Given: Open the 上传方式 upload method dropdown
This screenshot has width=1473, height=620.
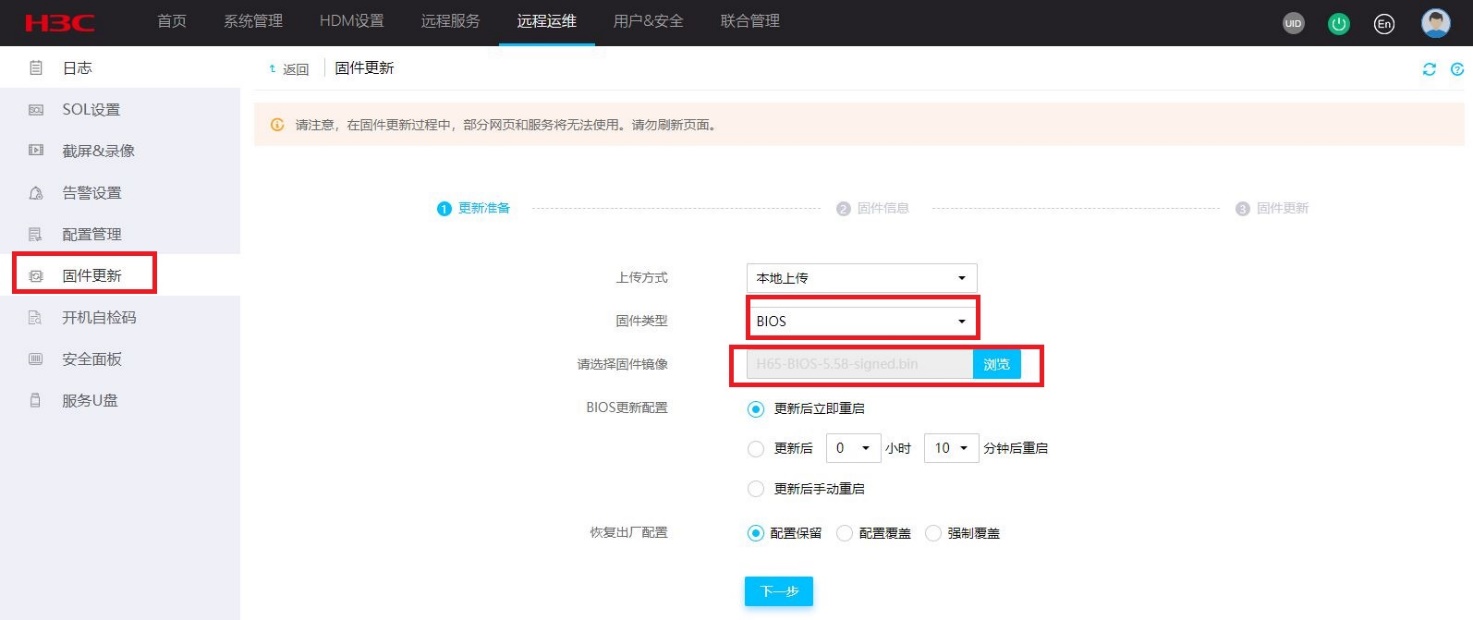Looking at the screenshot, I should [862, 277].
